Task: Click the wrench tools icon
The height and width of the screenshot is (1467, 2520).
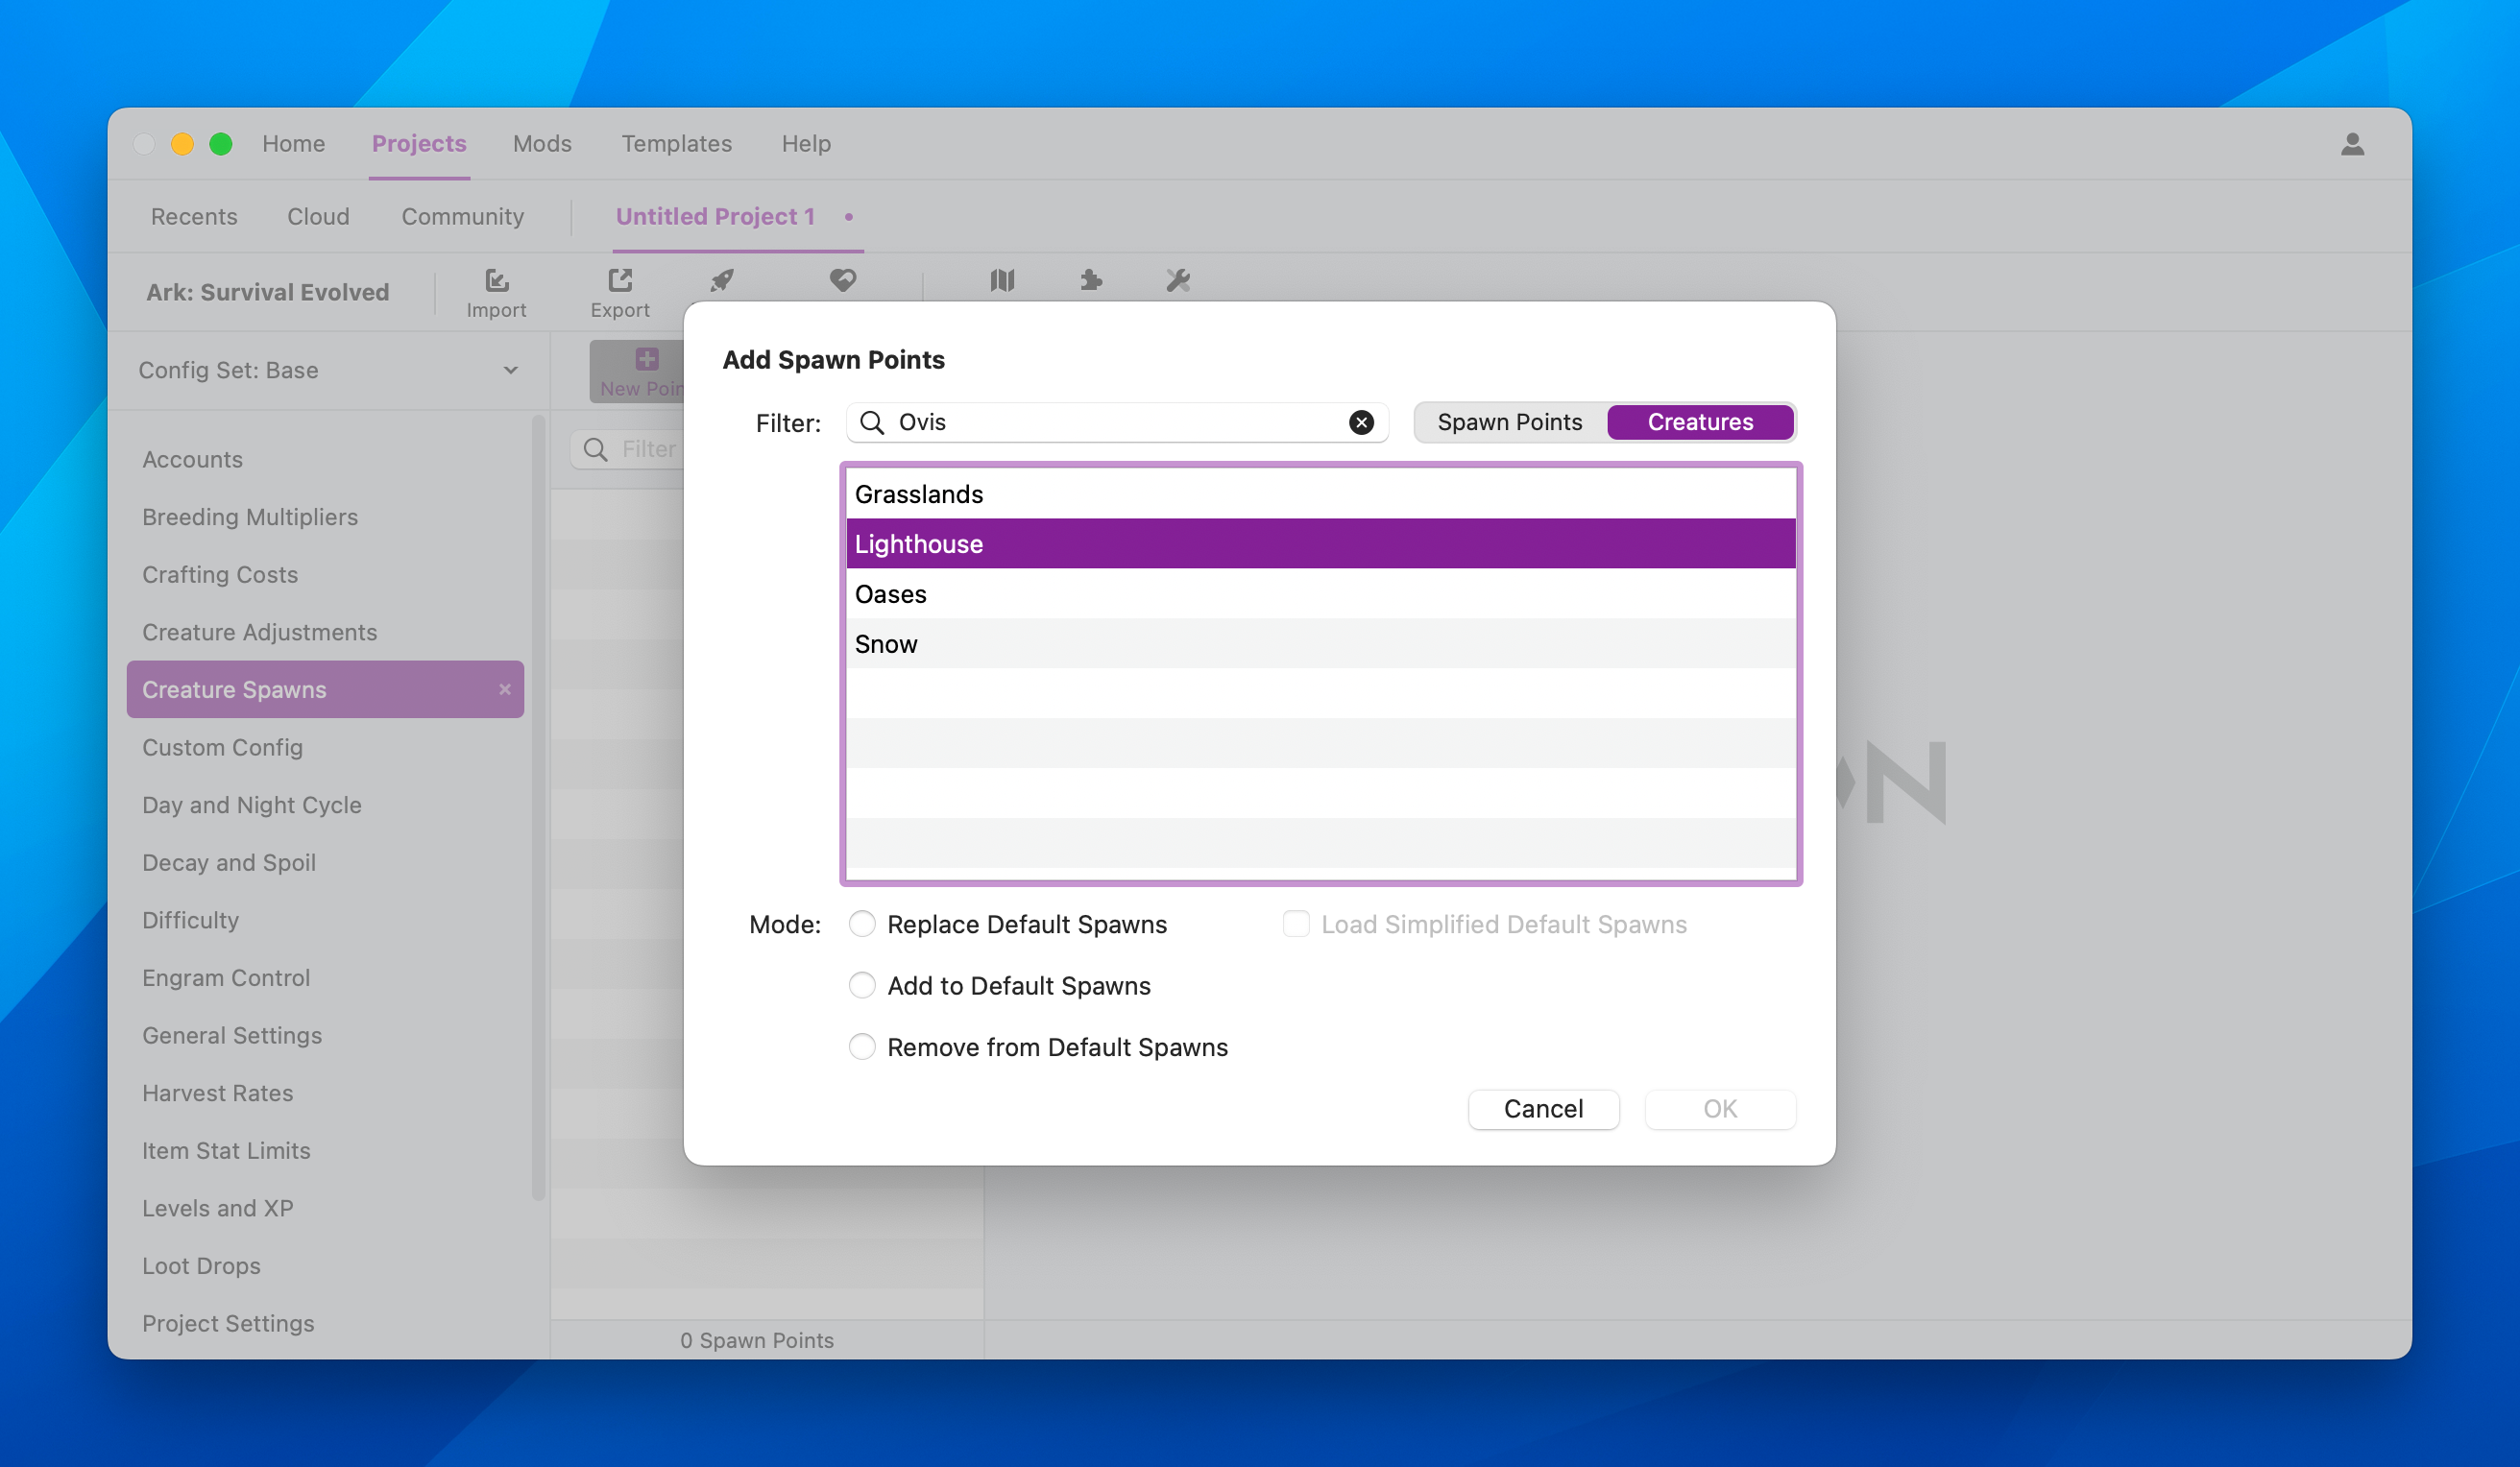Action: click(1178, 280)
